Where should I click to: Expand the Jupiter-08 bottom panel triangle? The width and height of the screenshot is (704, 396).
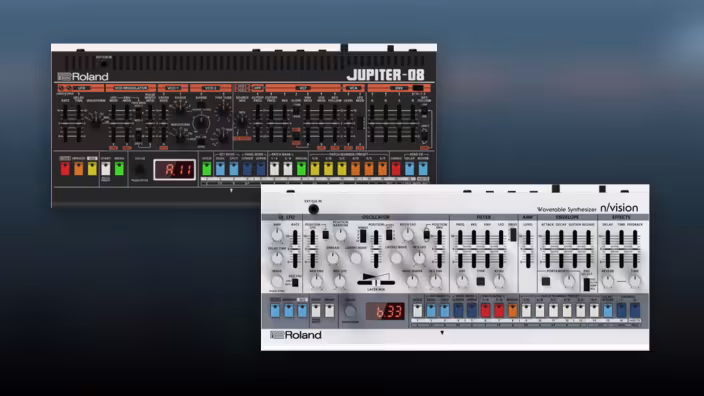tap(231, 190)
